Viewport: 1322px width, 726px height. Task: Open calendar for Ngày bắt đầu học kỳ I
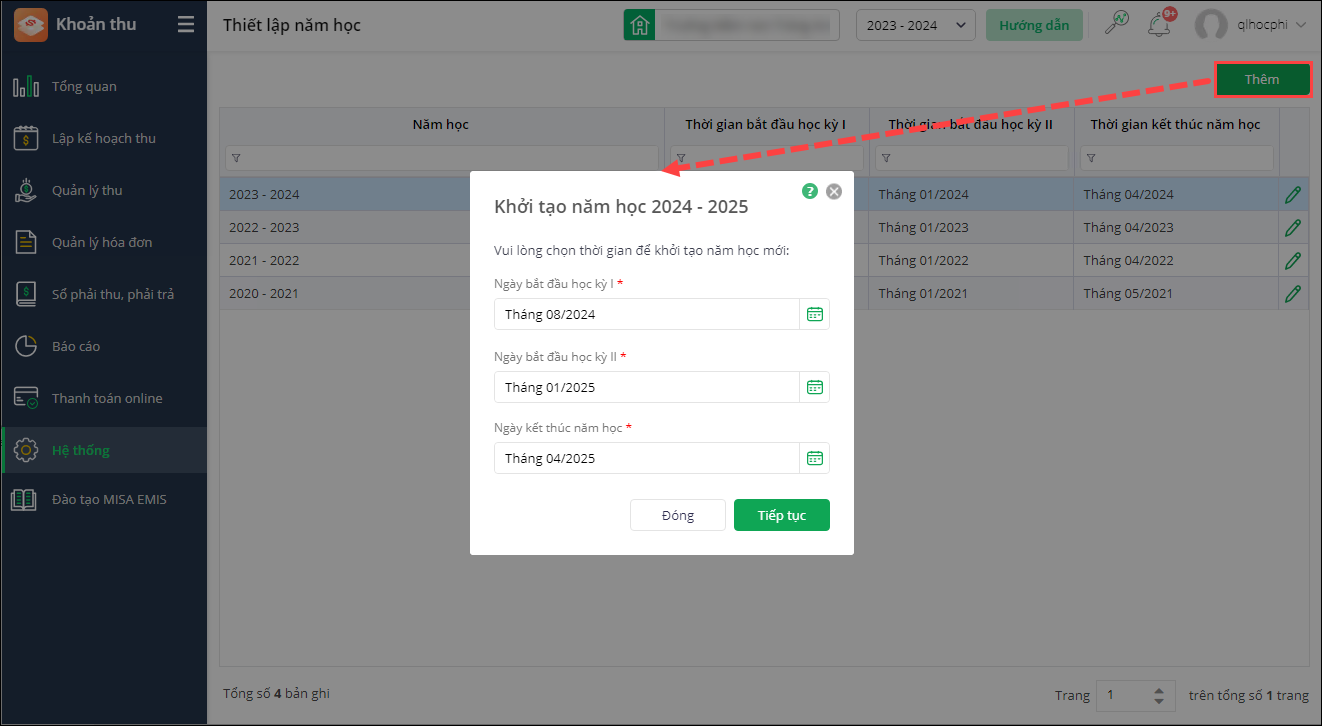tap(815, 314)
